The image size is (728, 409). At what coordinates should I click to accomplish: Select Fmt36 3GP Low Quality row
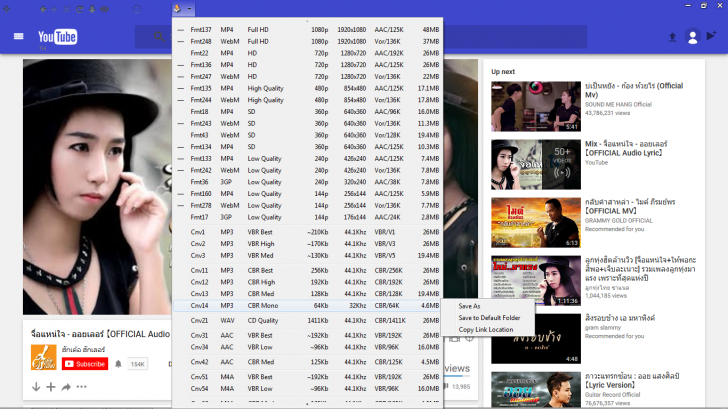(307, 182)
